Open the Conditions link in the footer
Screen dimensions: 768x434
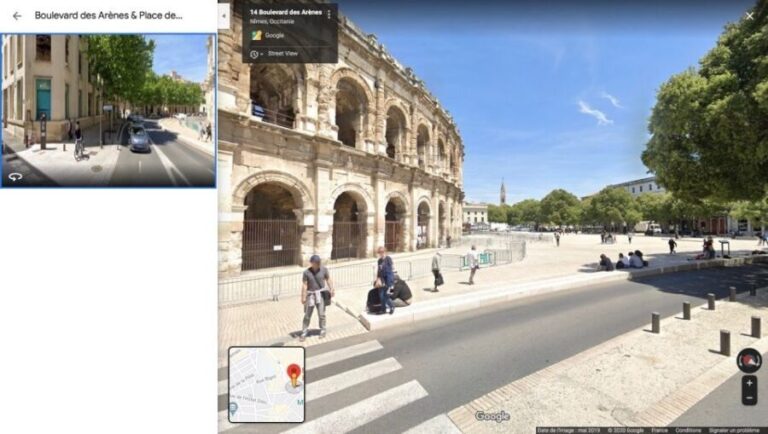click(x=688, y=430)
